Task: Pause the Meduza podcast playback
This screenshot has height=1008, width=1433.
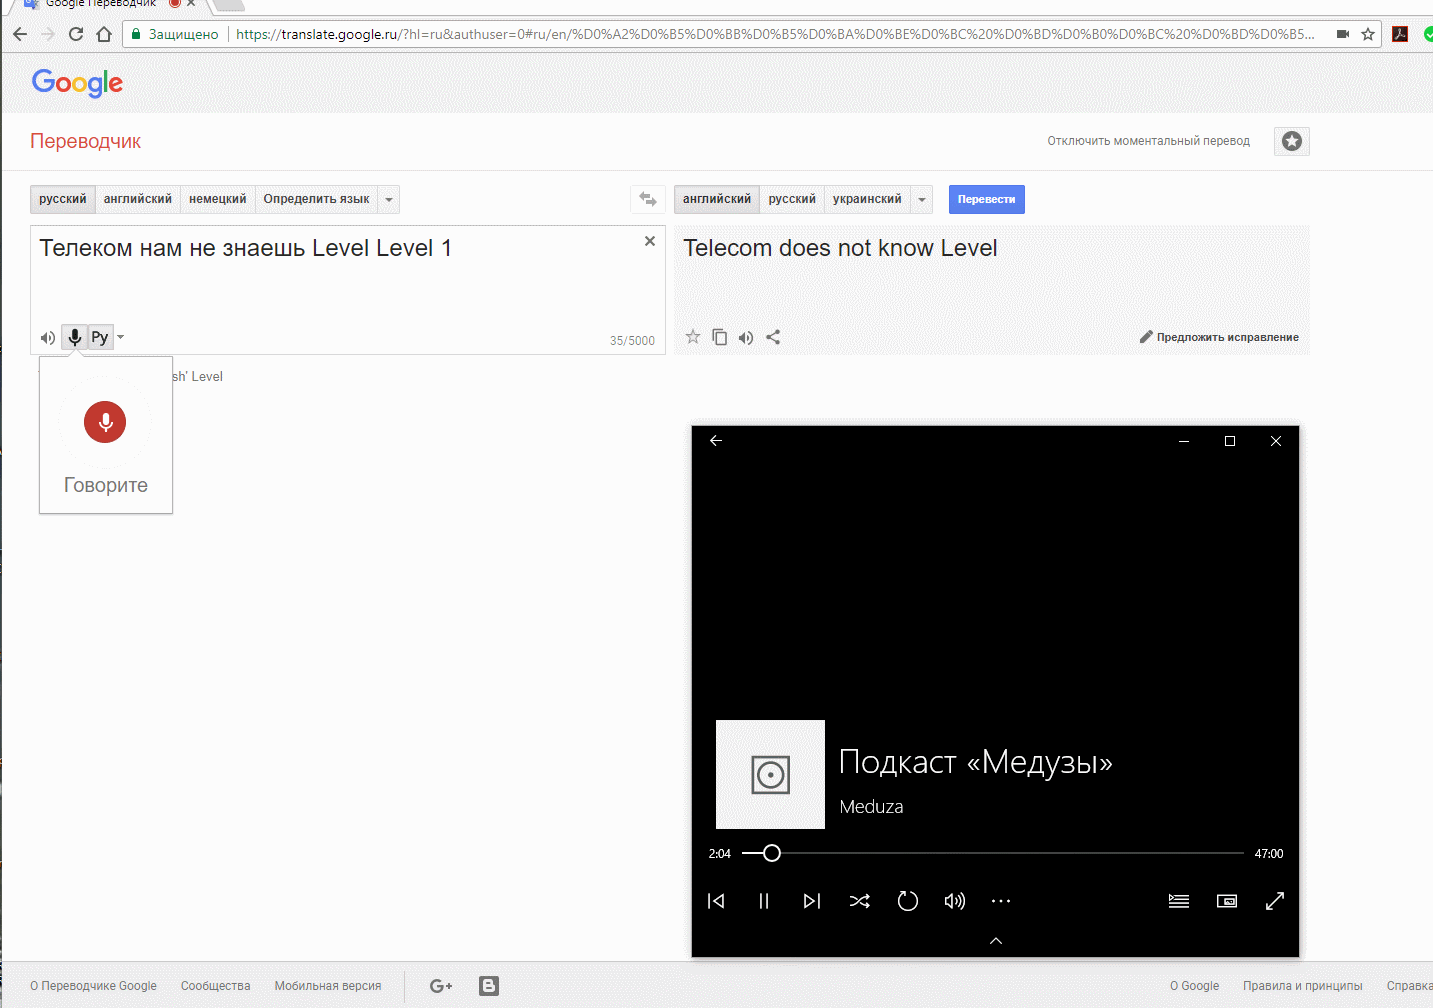Action: [764, 901]
